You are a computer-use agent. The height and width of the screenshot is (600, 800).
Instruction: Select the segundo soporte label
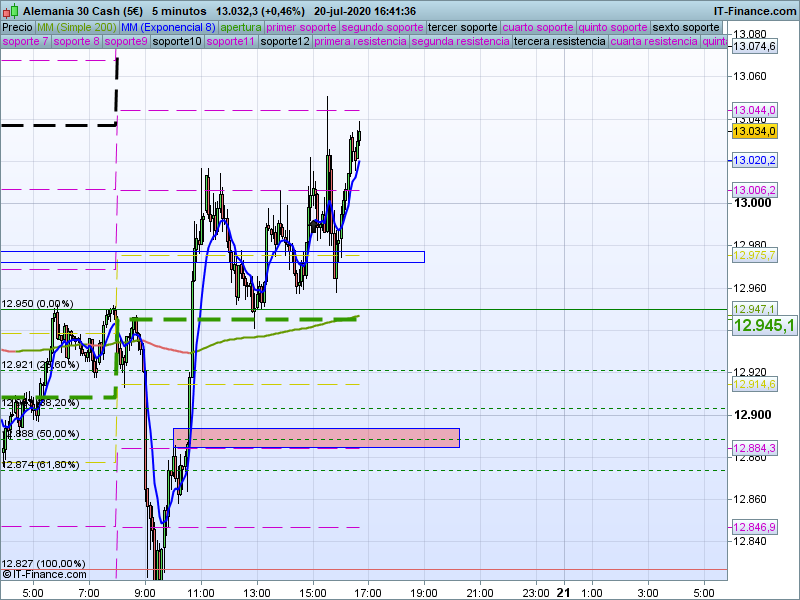(382, 27)
